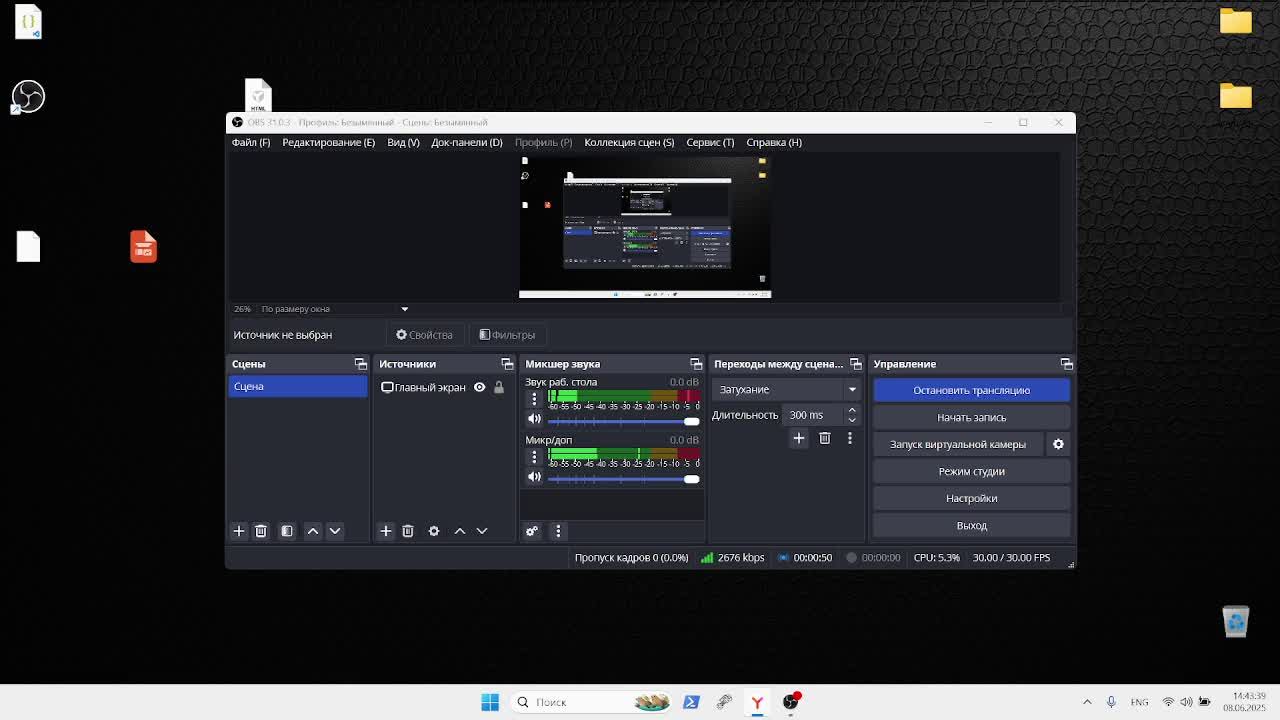Open advanced audio properties gear in mixer

coord(532,531)
